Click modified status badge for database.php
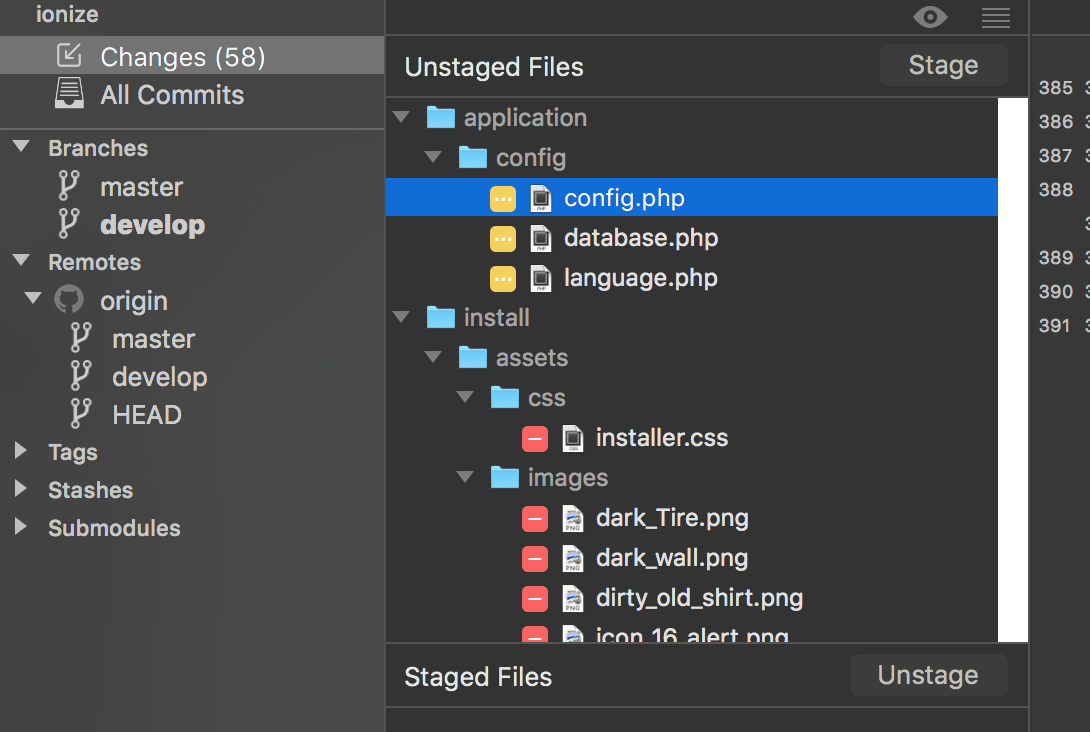This screenshot has height=732, width=1090. click(x=503, y=239)
